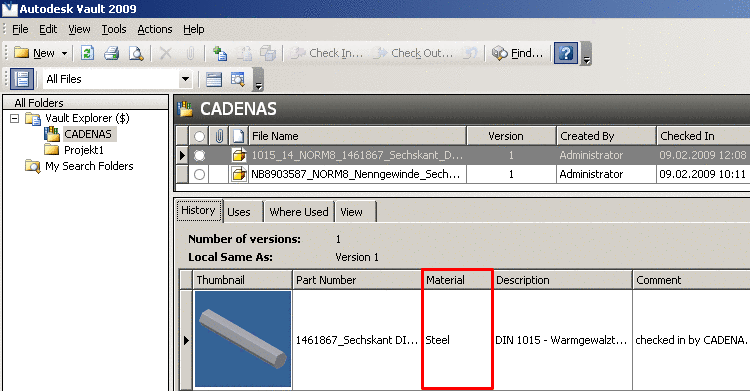Open standard toolbar options overflow arrow

pos(586,53)
